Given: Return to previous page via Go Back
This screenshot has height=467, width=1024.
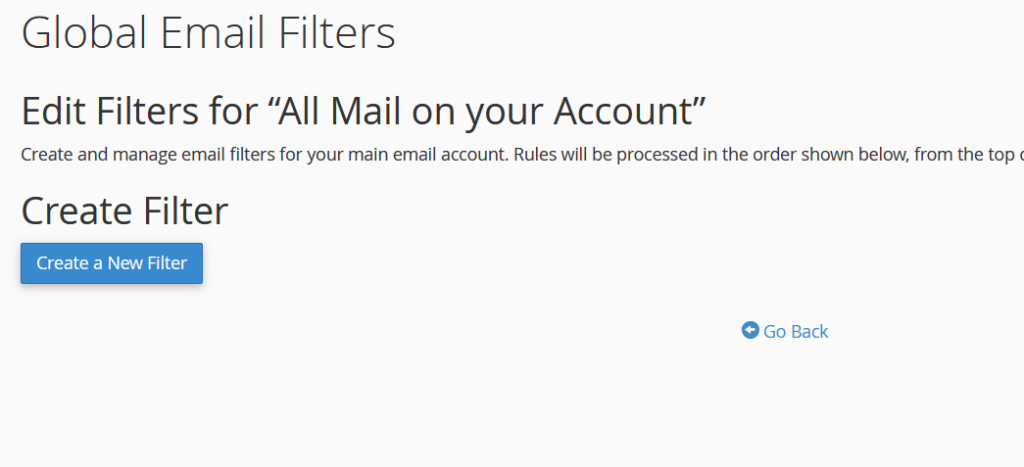Looking at the screenshot, I should (x=786, y=331).
